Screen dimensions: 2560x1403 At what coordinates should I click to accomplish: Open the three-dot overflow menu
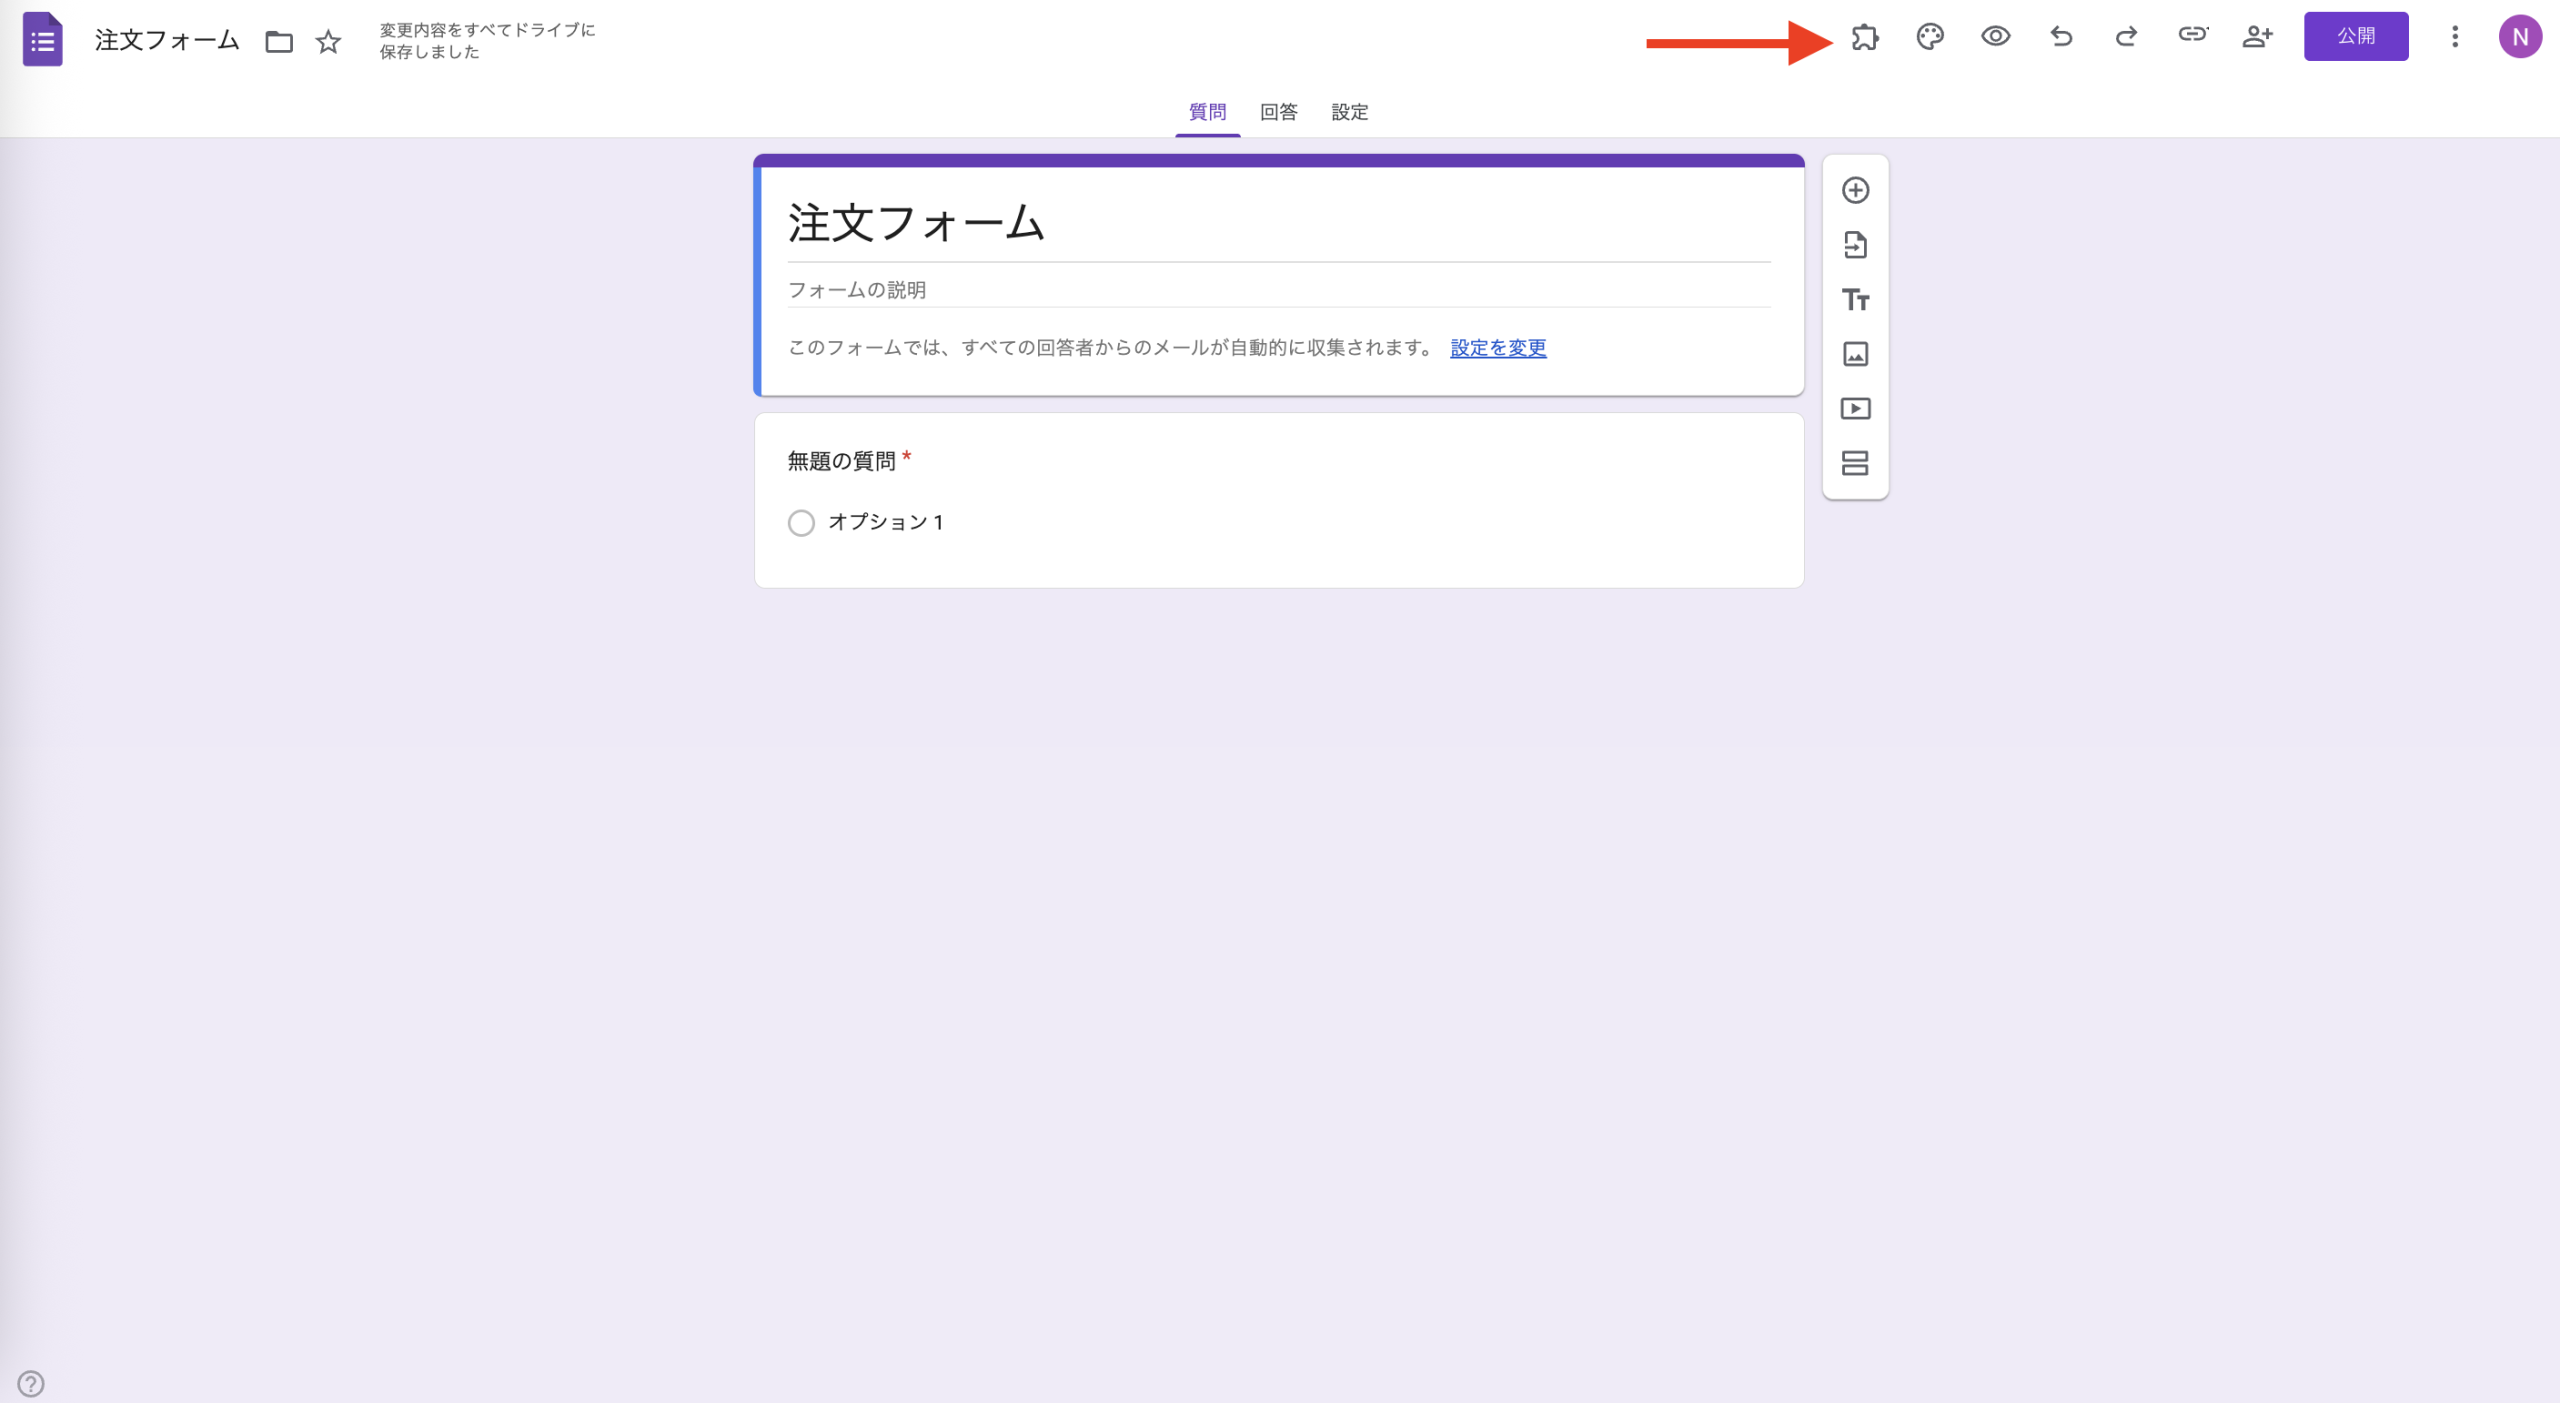(x=2453, y=37)
